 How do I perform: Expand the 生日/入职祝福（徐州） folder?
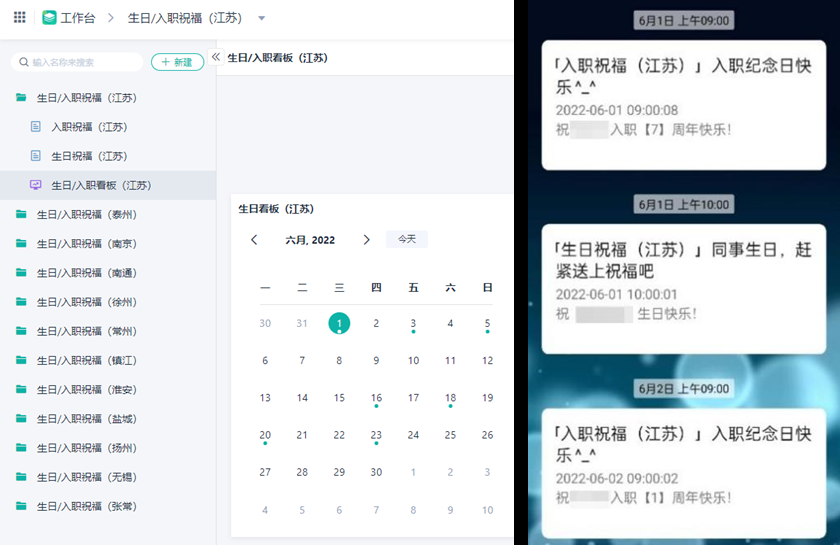[x=108, y=302]
